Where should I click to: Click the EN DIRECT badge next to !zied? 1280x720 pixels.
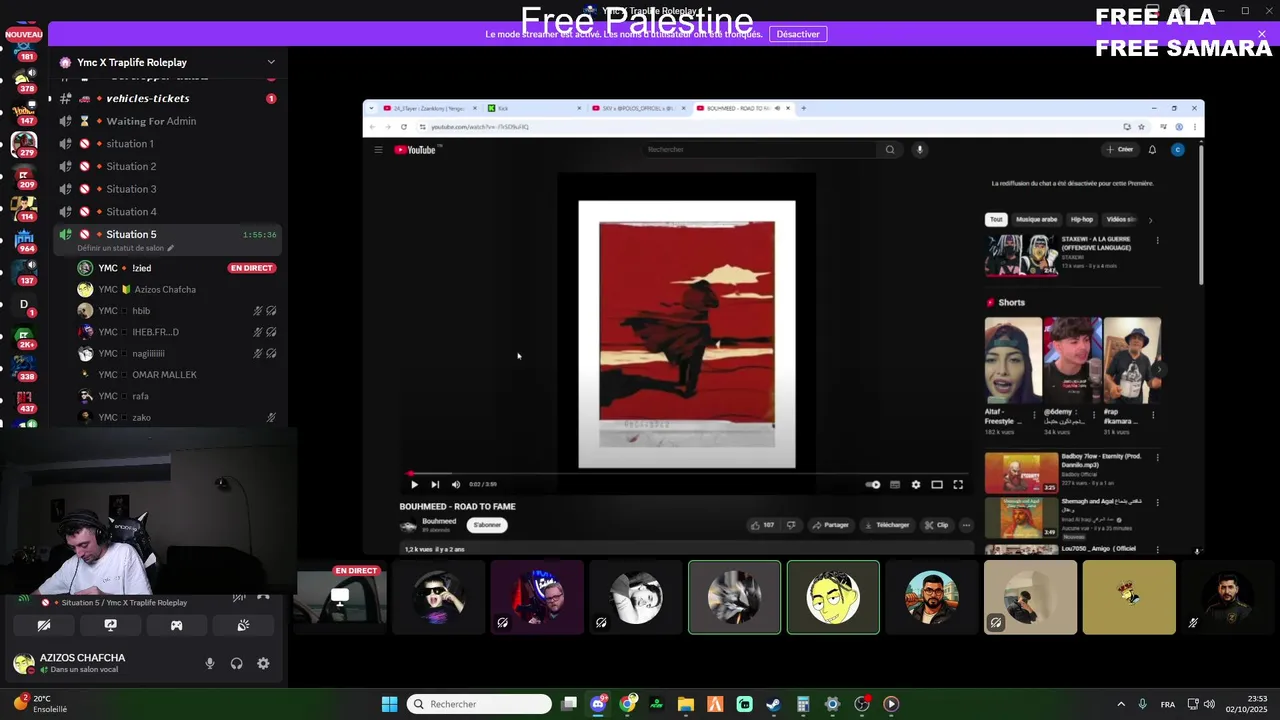click(252, 268)
